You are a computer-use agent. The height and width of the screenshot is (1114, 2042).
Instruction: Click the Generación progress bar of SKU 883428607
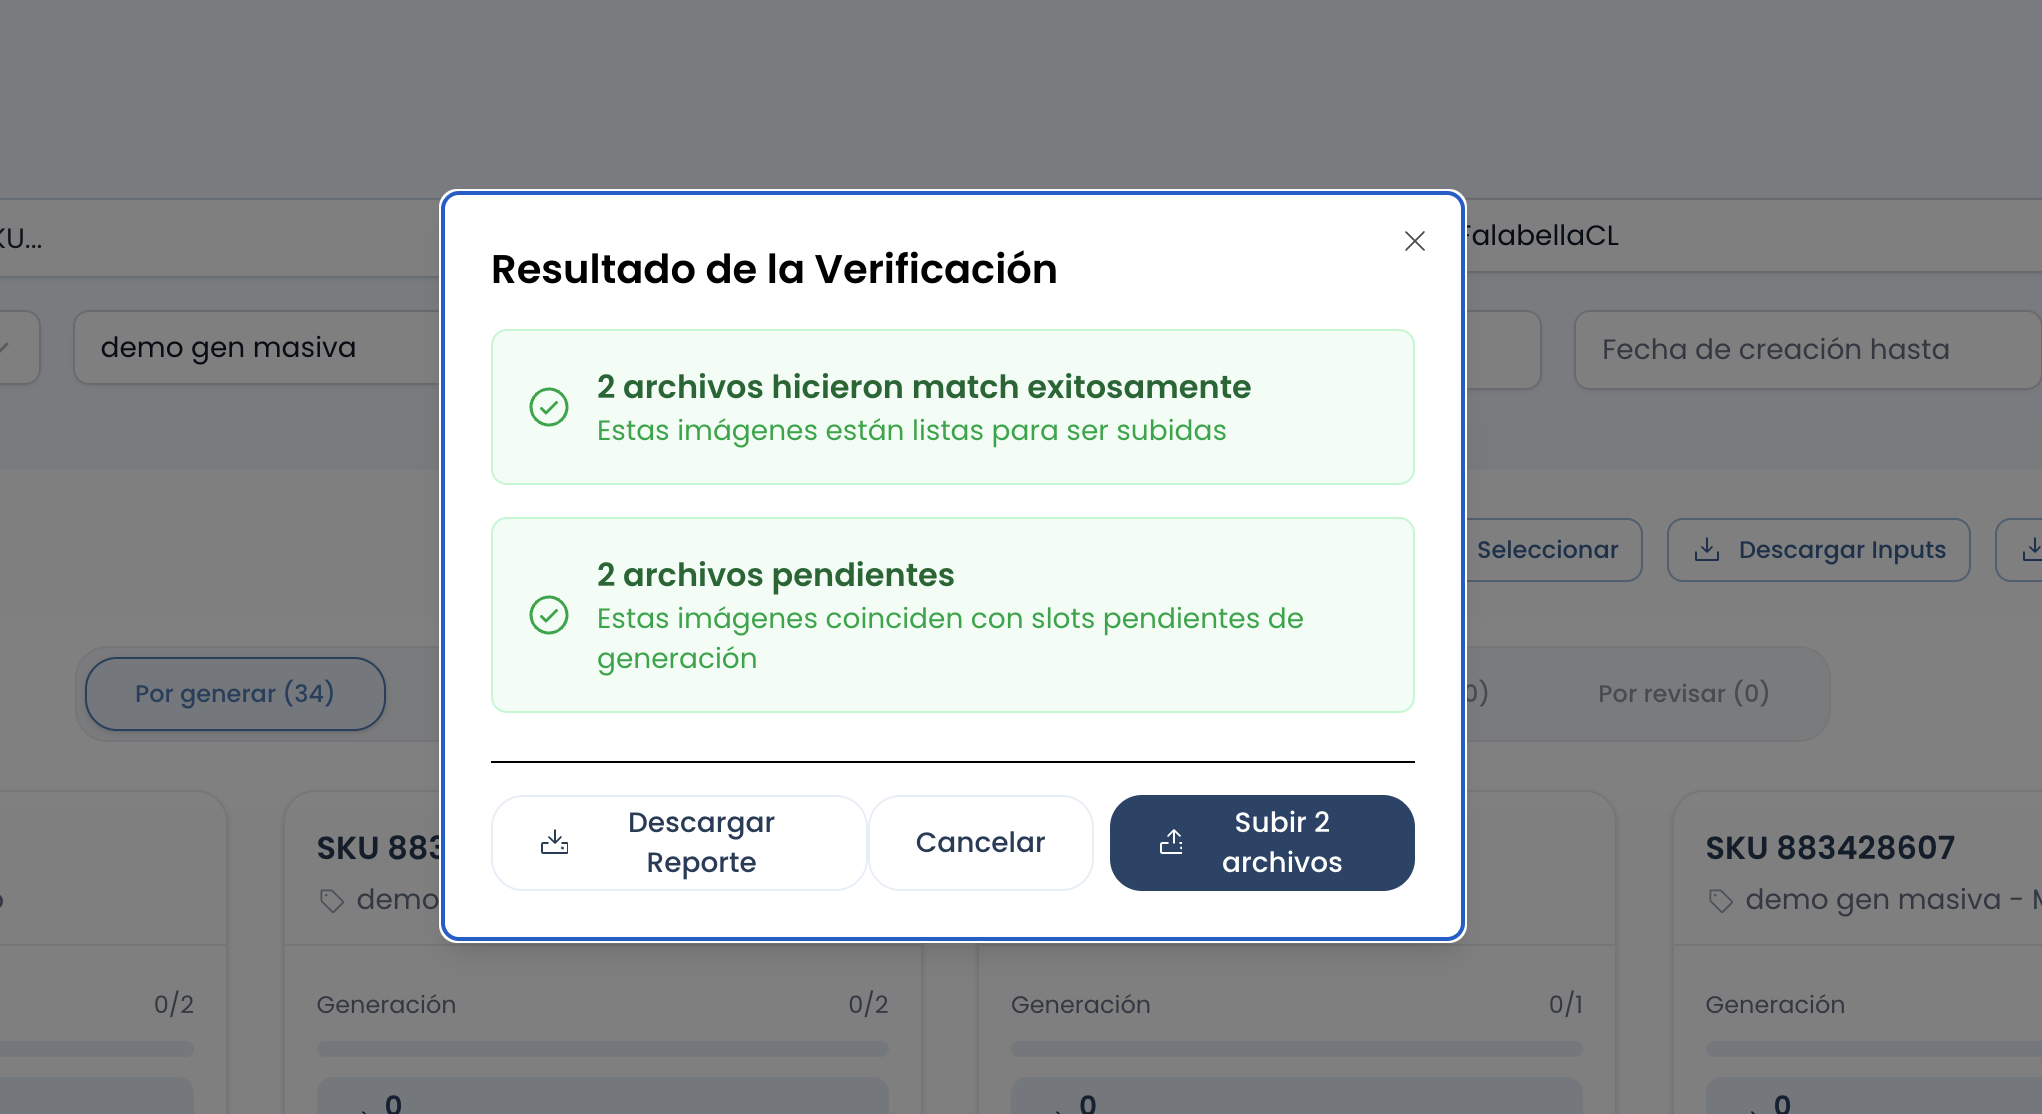pos(1873,1049)
